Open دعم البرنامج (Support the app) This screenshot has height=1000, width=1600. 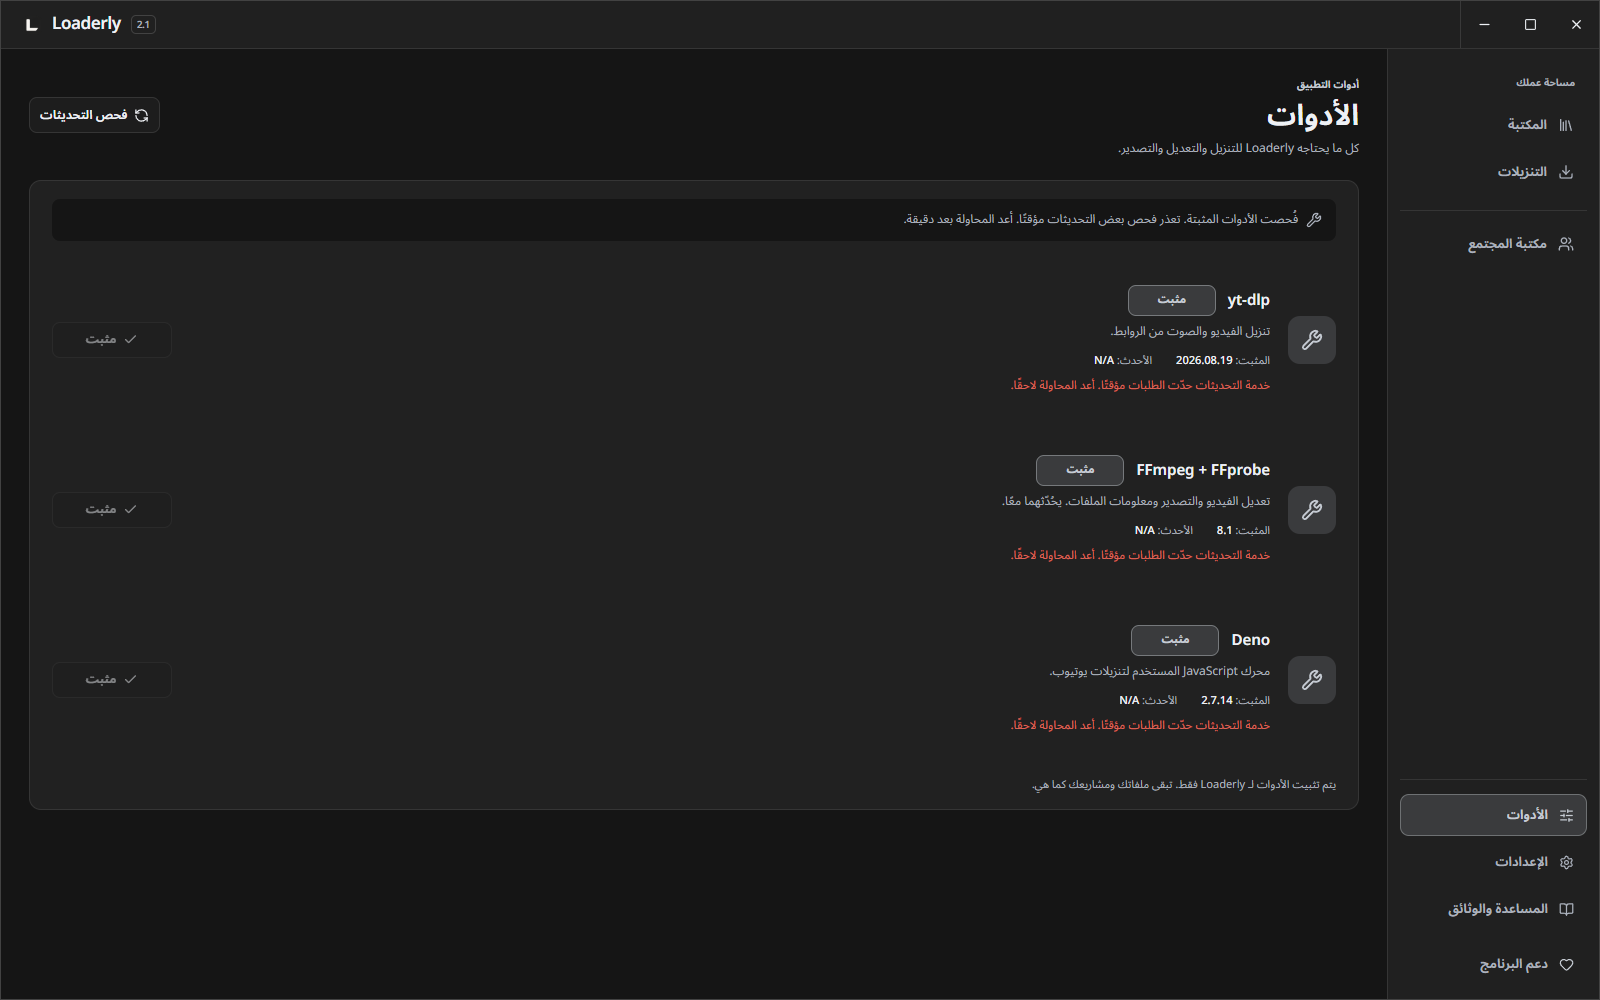pyautogui.click(x=1493, y=965)
